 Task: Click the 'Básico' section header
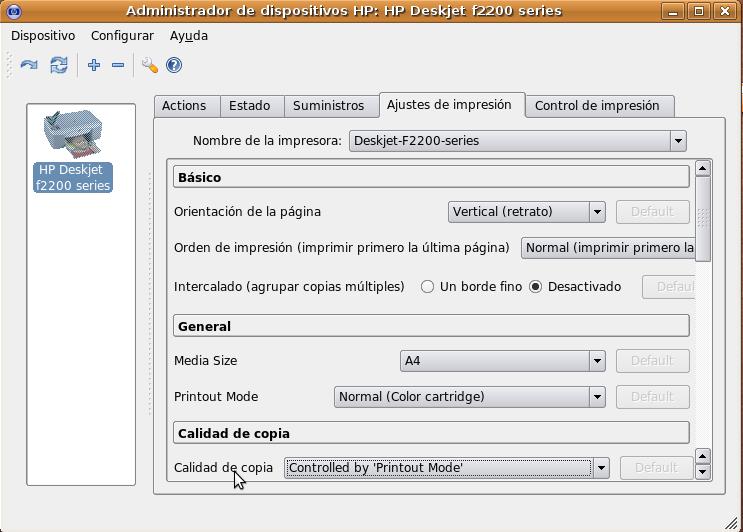[x=431, y=177]
